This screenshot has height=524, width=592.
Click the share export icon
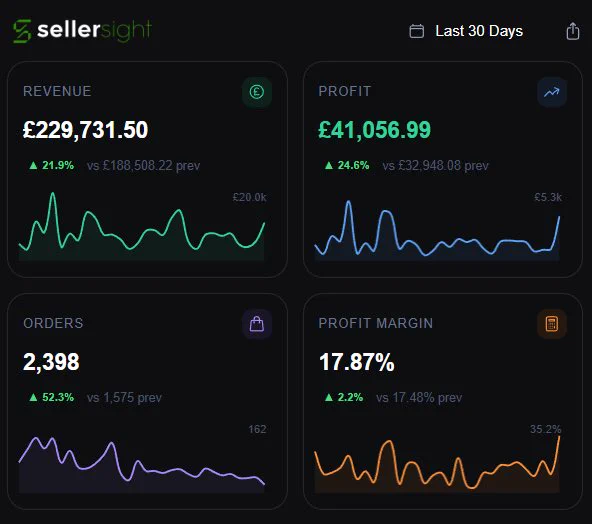tap(573, 31)
